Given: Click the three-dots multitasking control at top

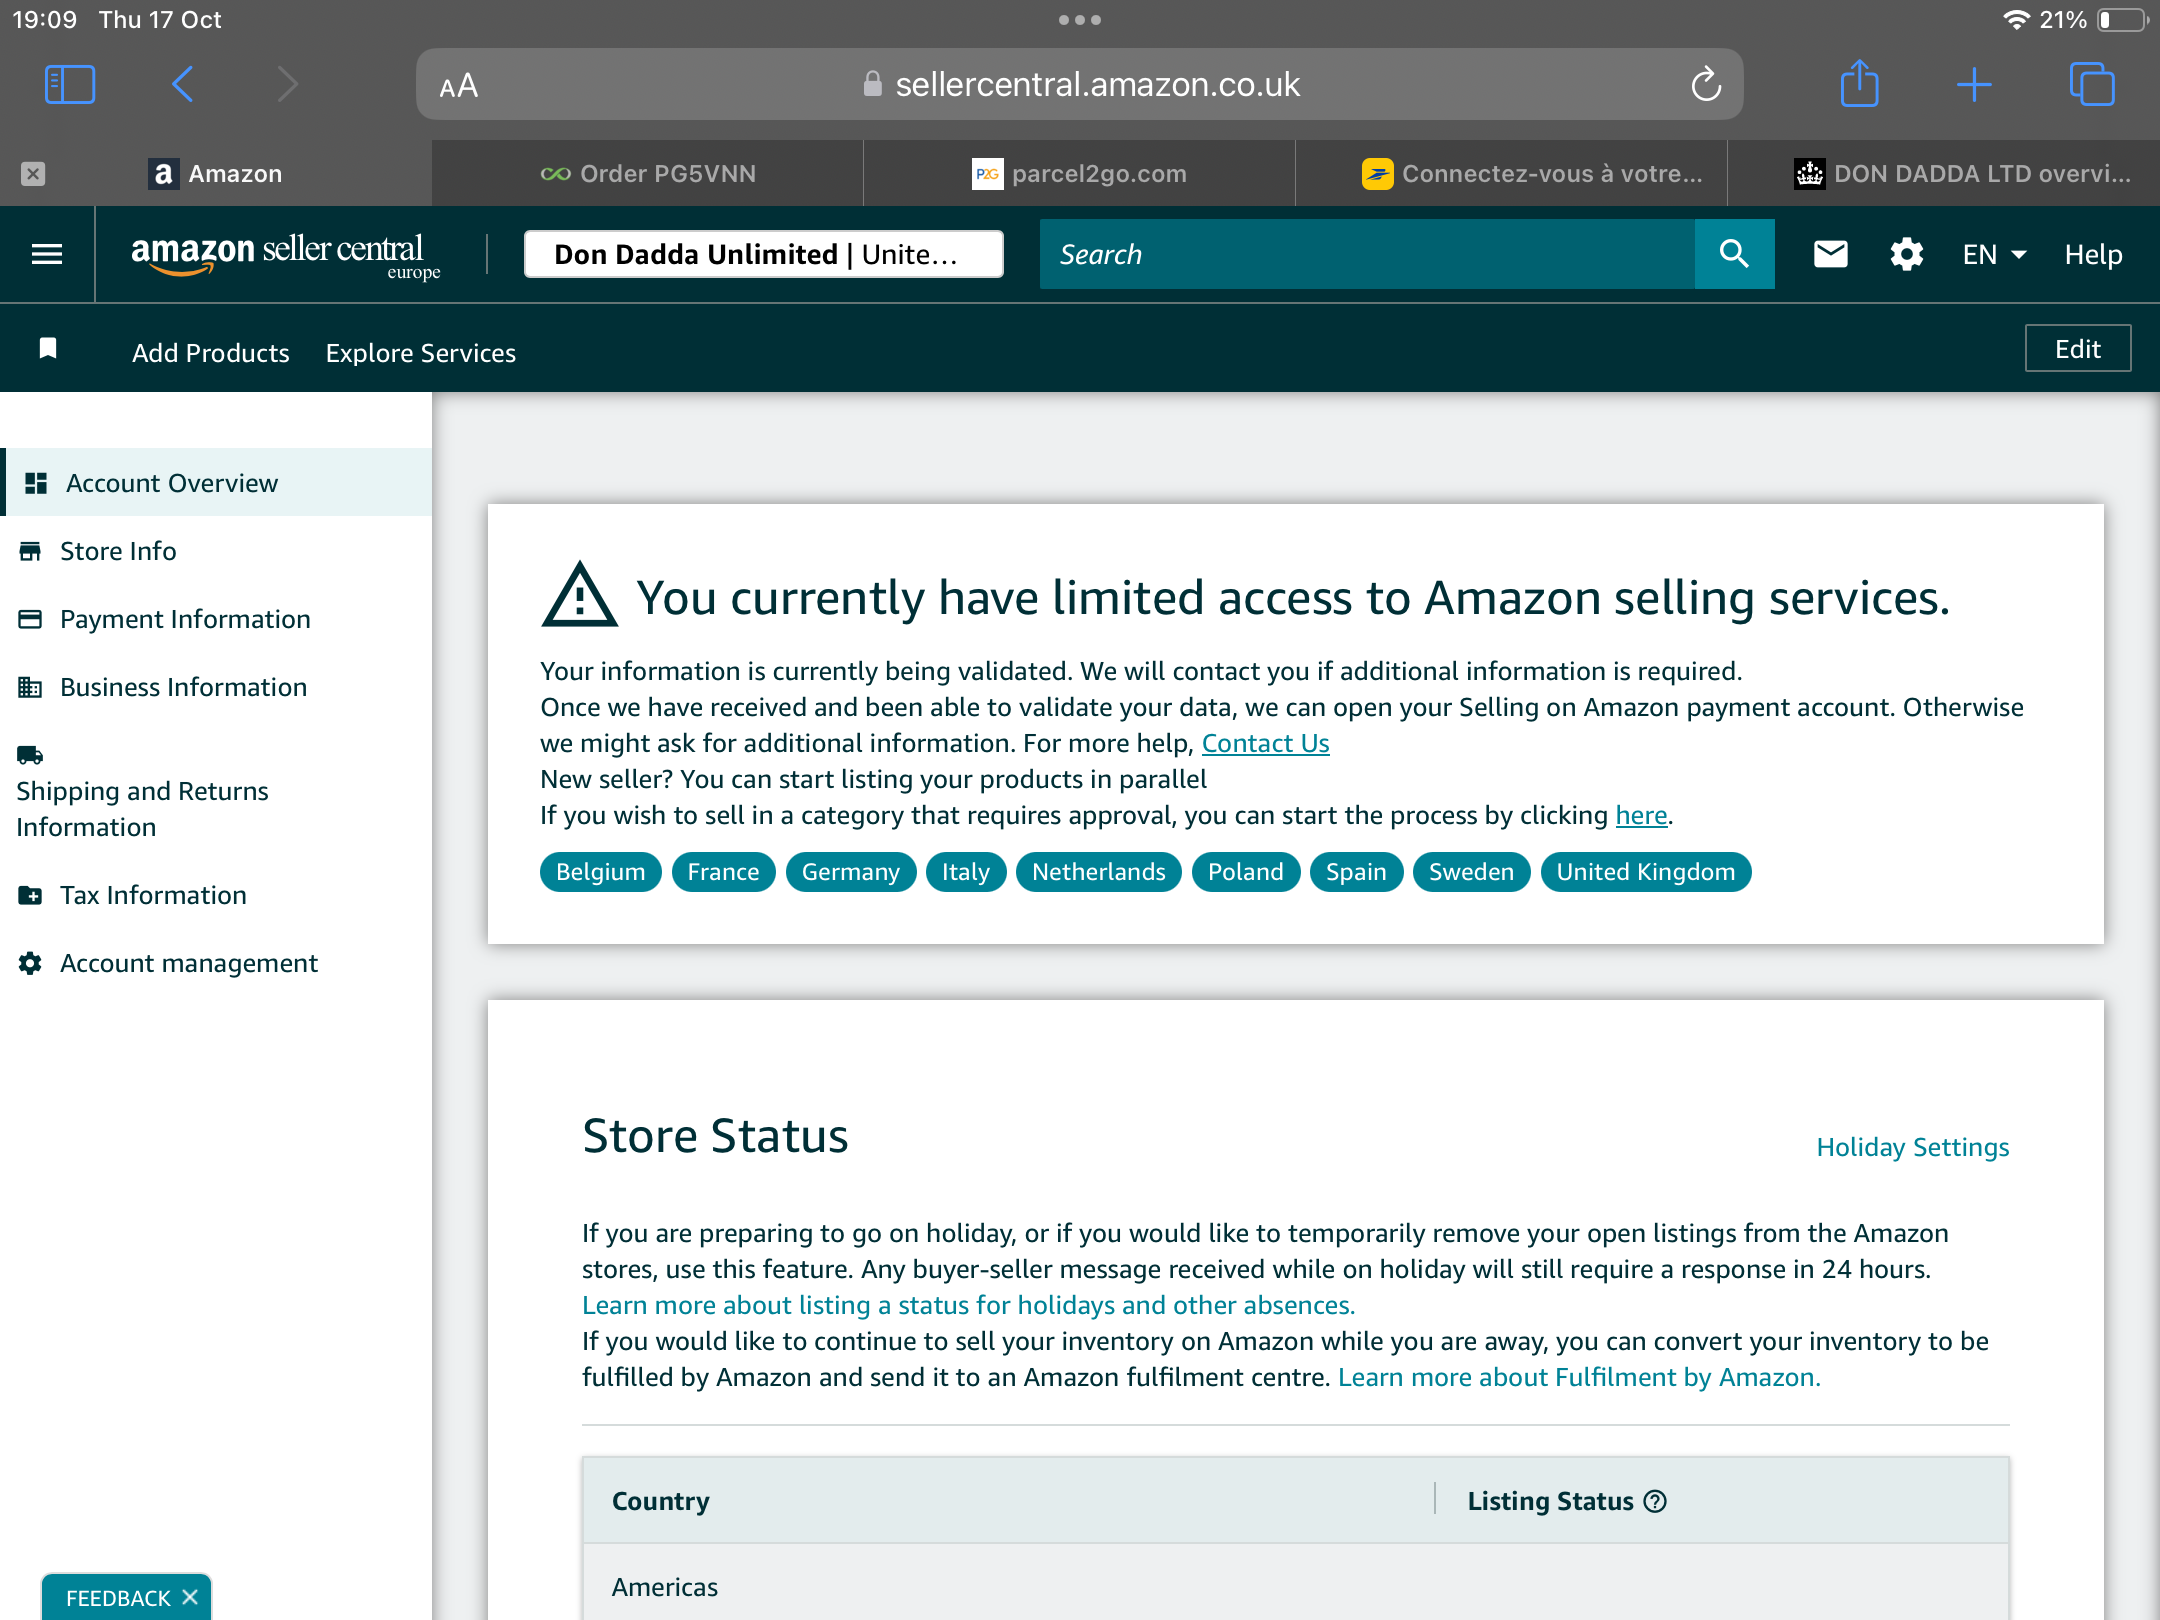Looking at the screenshot, I should coord(1080,20).
